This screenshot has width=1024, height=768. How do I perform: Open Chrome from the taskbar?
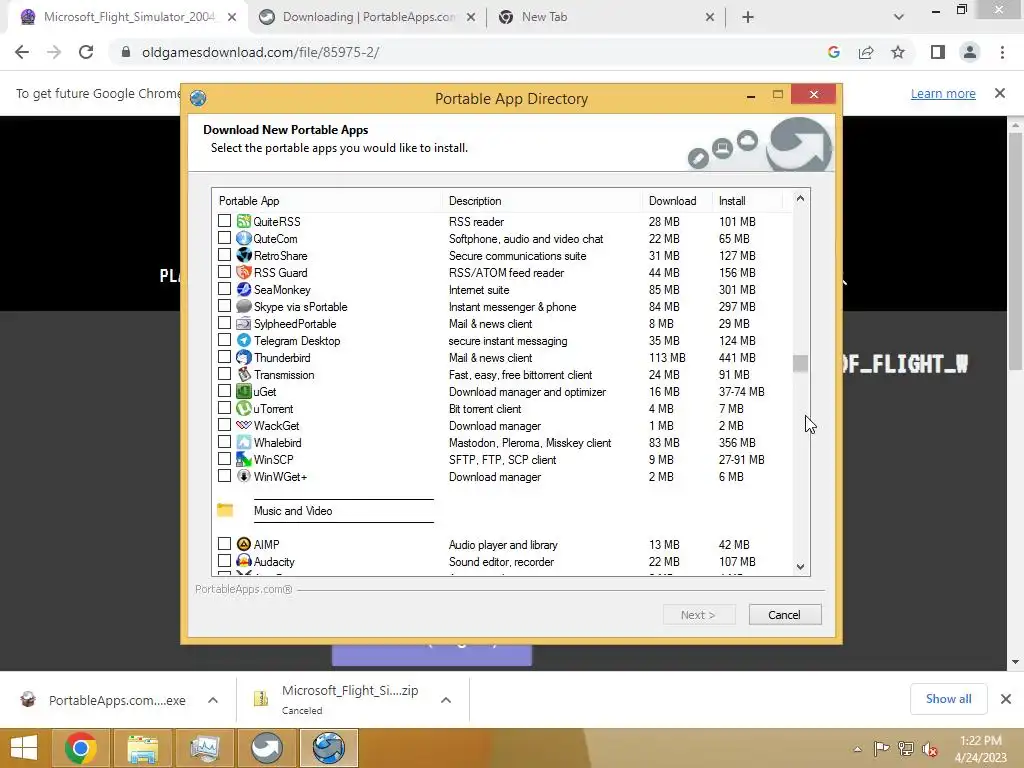coord(80,748)
